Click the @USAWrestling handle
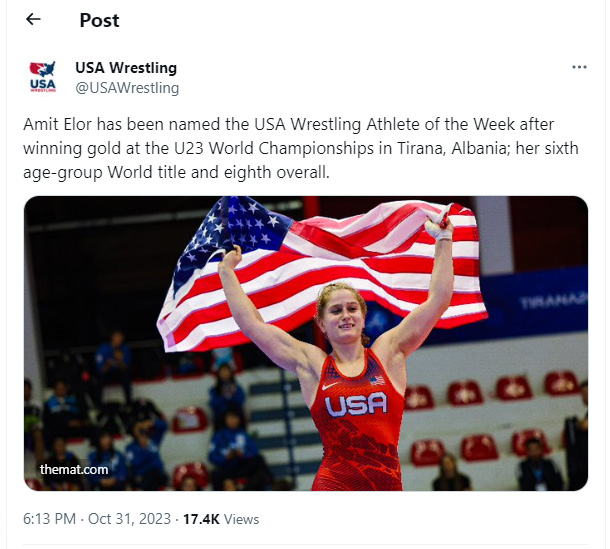 click(x=127, y=88)
